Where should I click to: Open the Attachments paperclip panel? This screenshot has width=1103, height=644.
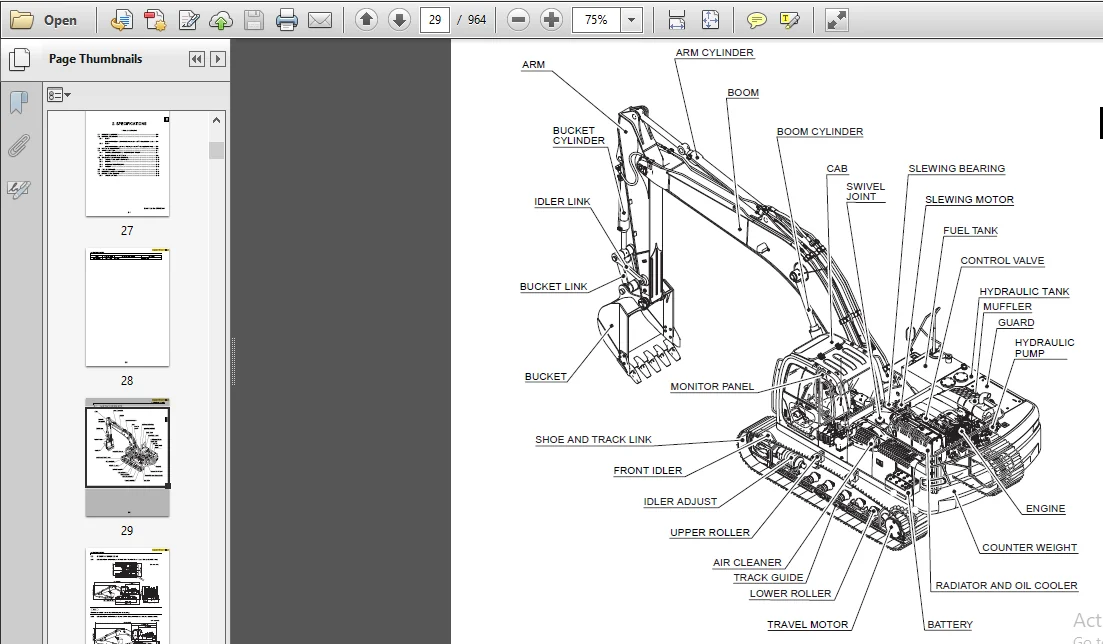[19, 146]
